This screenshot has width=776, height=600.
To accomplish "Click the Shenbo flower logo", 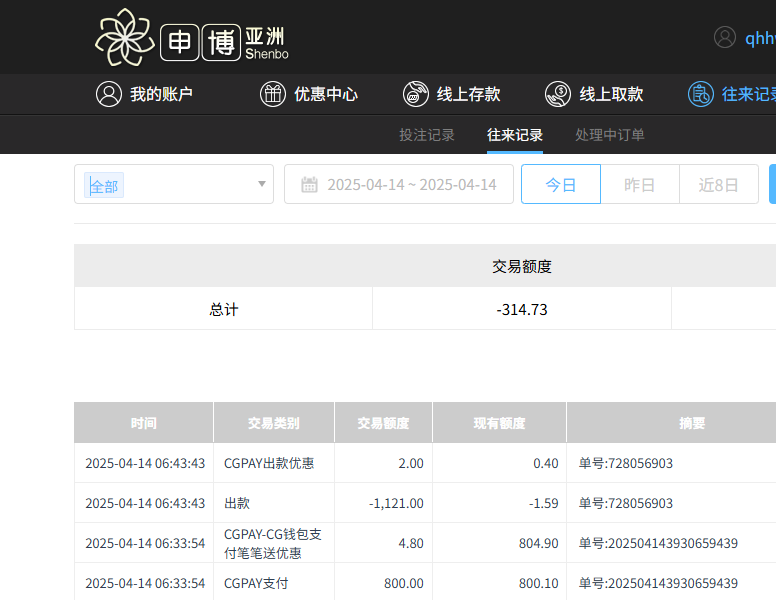I will tap(125, 37).
